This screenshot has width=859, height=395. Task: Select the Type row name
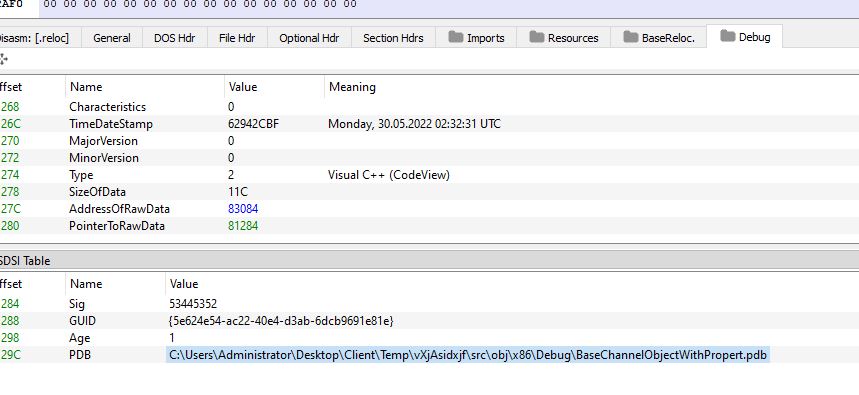(81, 175)
